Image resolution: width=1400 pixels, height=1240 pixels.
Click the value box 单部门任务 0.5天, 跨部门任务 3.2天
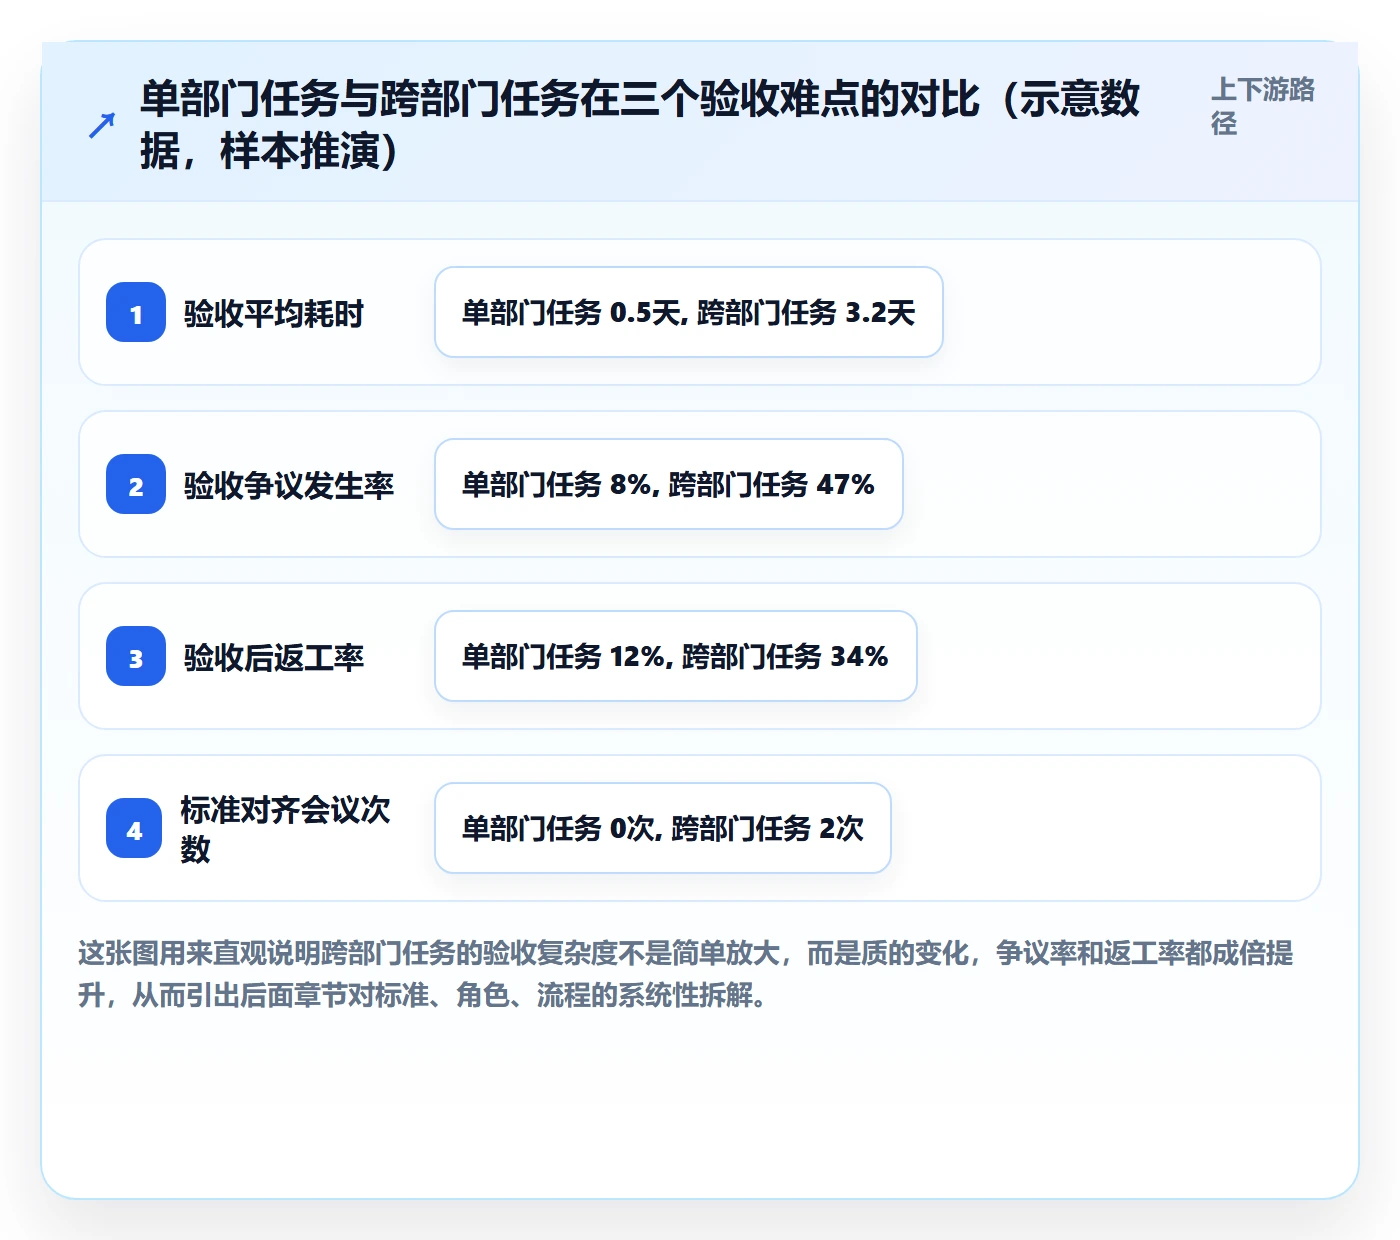689,312
